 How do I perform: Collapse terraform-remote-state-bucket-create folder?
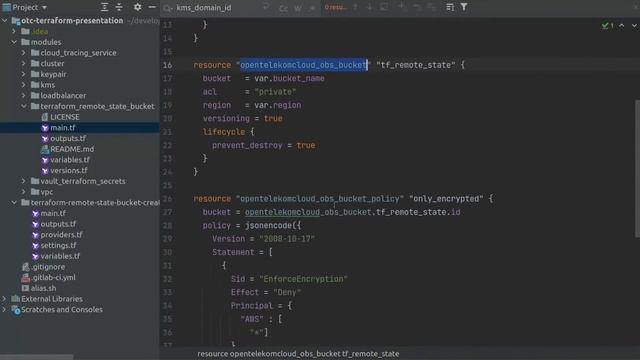tap(14, 202)
